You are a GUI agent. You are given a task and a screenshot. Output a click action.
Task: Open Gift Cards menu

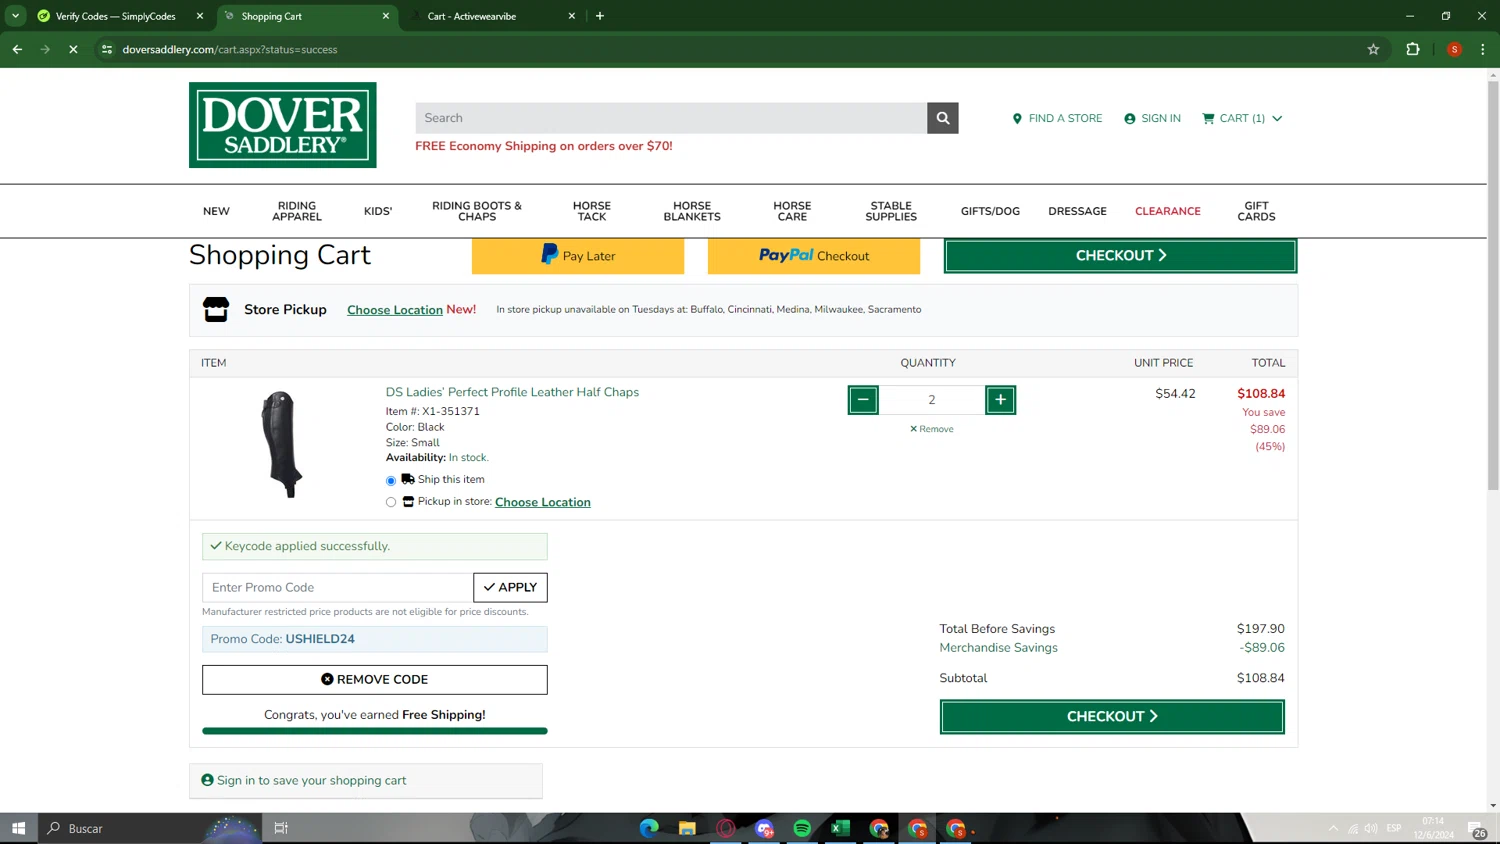point(1256,211)
